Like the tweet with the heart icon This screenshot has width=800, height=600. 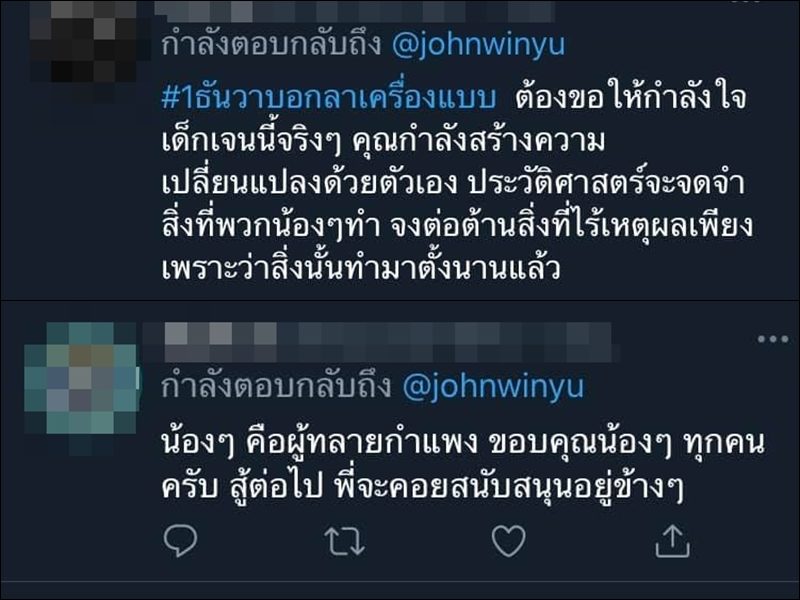click(508, 541)
